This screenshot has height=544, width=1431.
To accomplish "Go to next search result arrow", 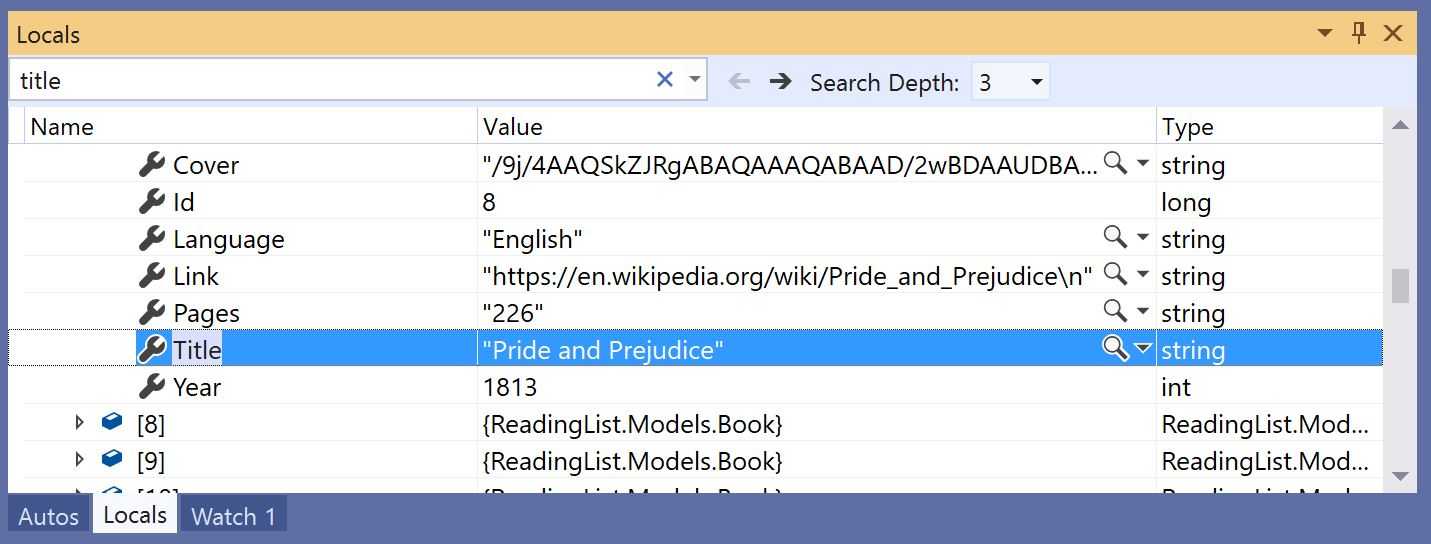I will point(781,81).
